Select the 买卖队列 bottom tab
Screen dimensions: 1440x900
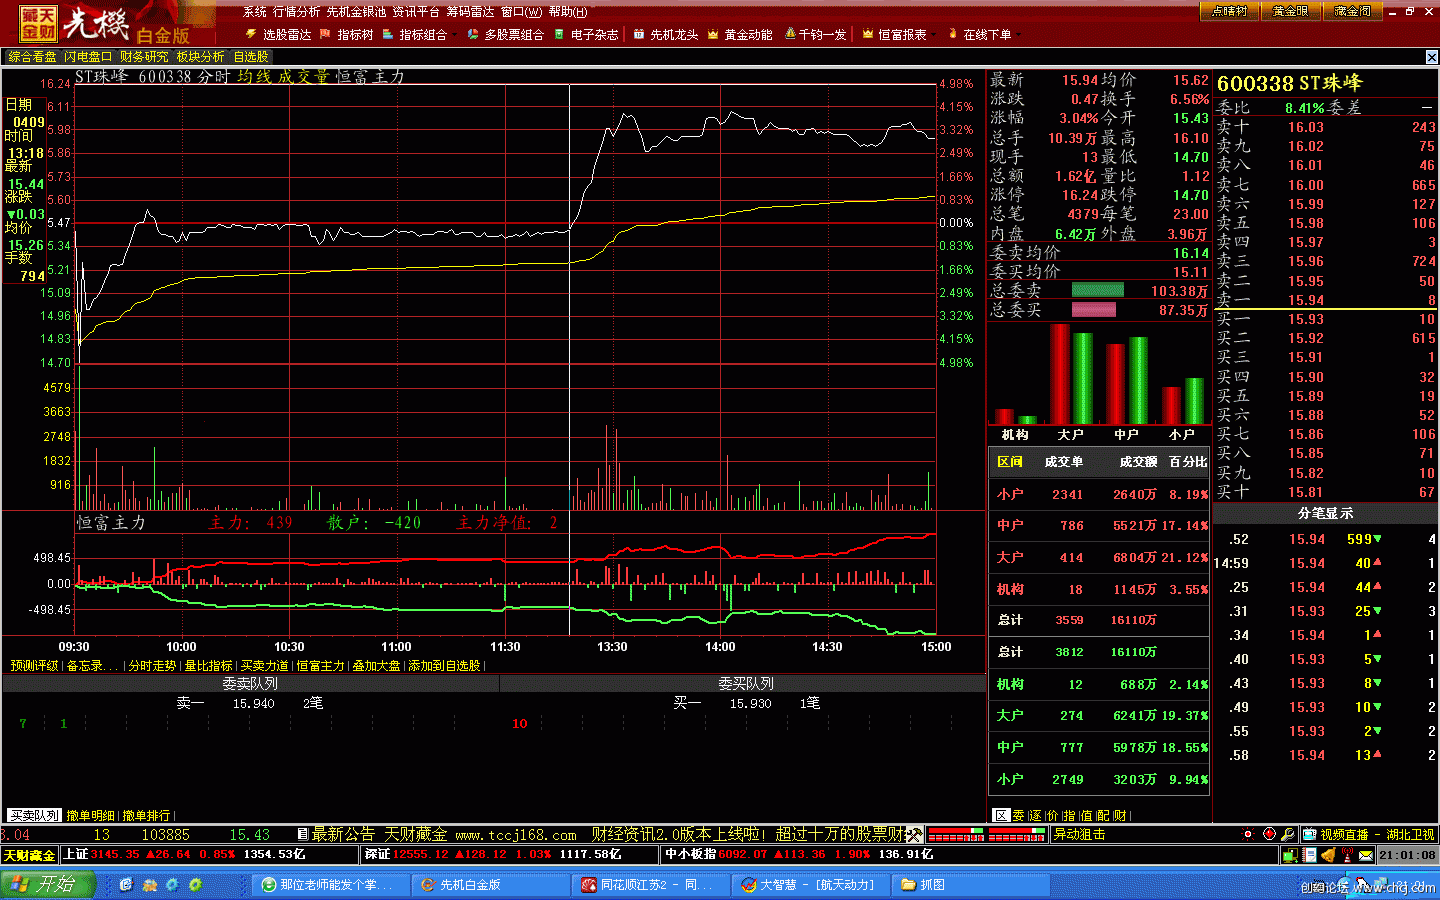pyautogui.click(x=34, y=816)
